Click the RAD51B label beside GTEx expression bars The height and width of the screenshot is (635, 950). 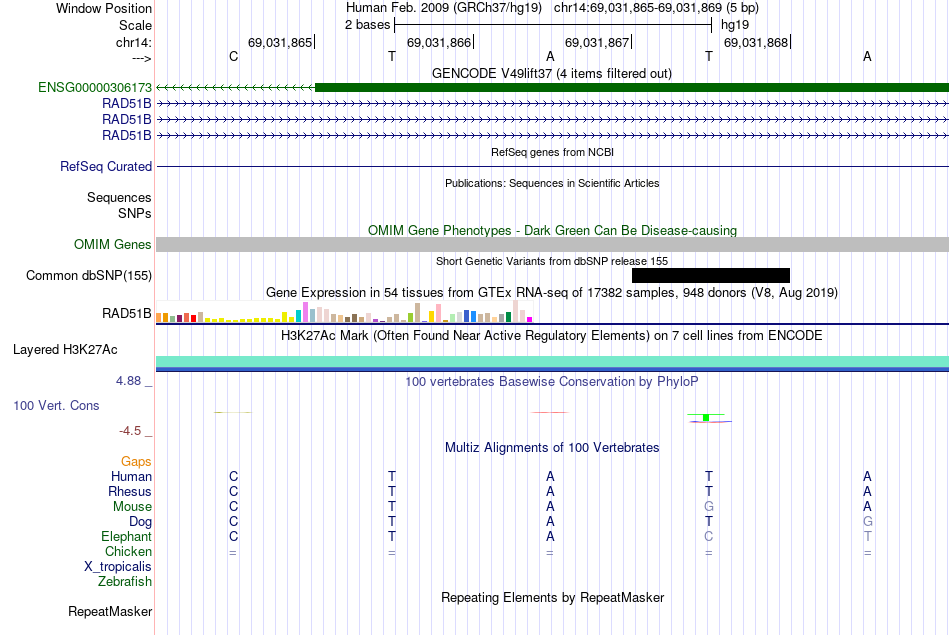click(x=127, y=313)
